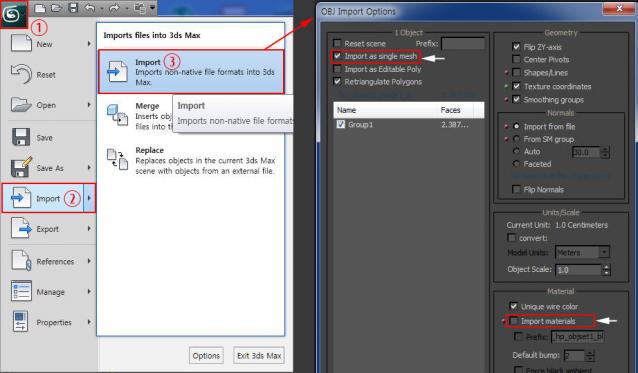Toggle Import materials checkbox

tap(514, 321)
